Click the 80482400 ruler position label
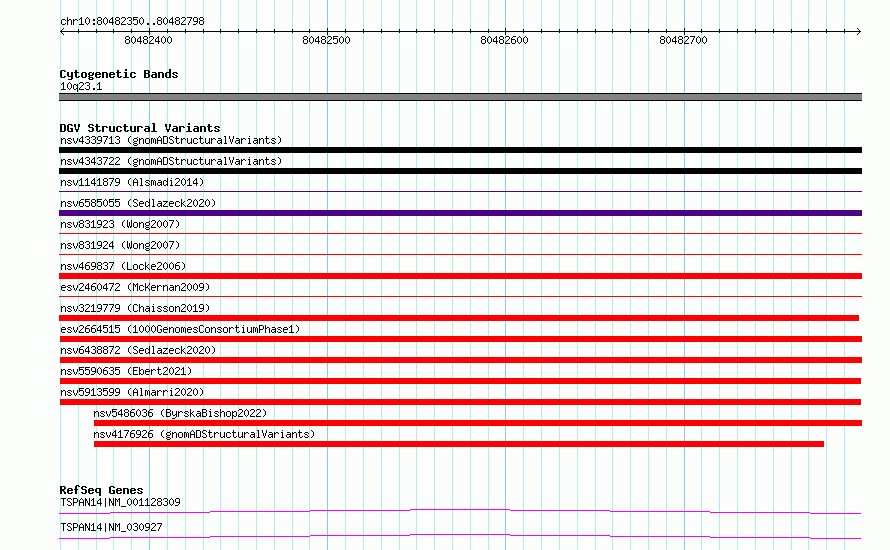 (148, 40)
